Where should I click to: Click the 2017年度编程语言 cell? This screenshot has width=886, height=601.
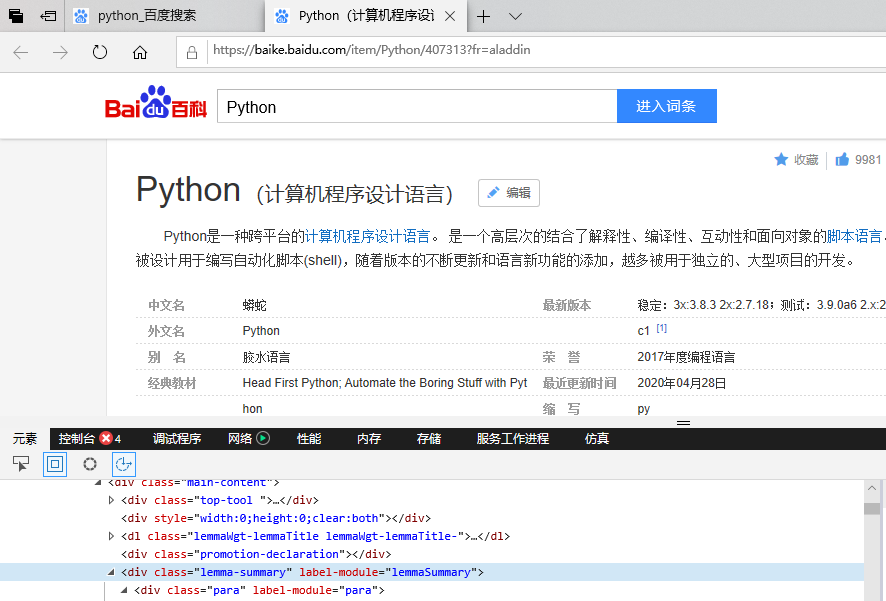pos(686,358)
